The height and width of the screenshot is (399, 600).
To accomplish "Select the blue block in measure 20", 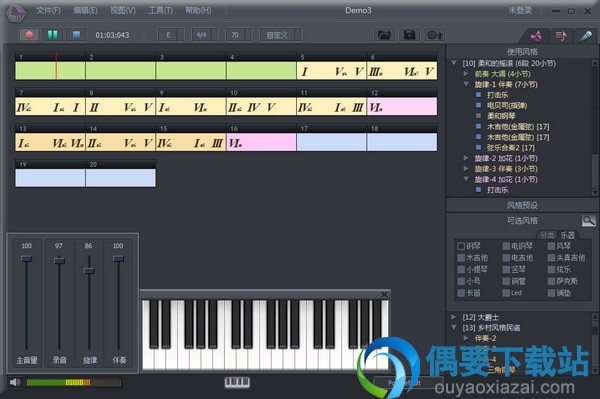I will [x=121, y=178].
